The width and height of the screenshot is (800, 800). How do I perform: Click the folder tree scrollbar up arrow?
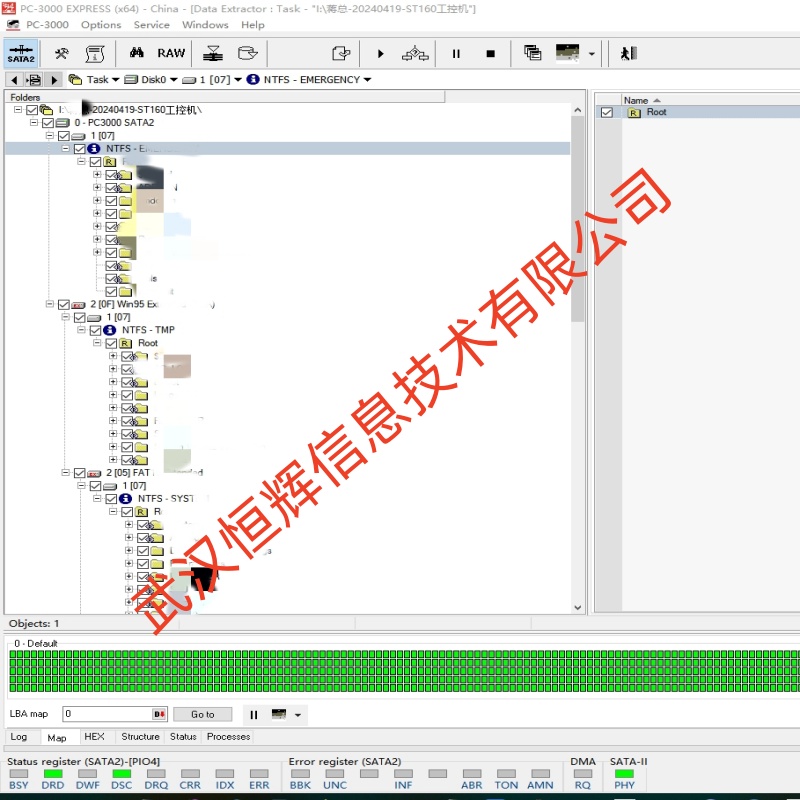(578, 110)
